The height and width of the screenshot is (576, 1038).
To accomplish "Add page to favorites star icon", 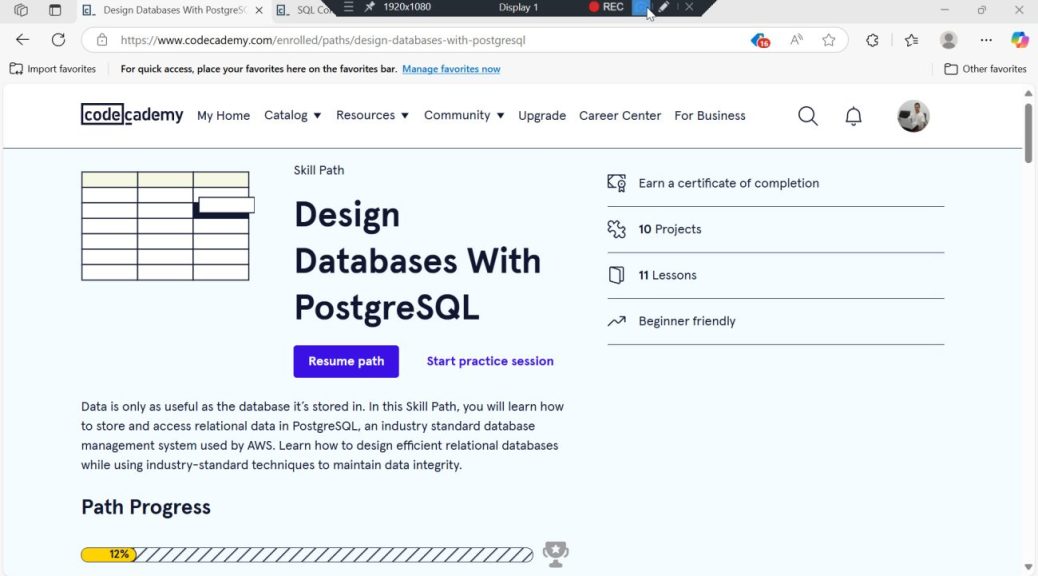I will point(828,40).
